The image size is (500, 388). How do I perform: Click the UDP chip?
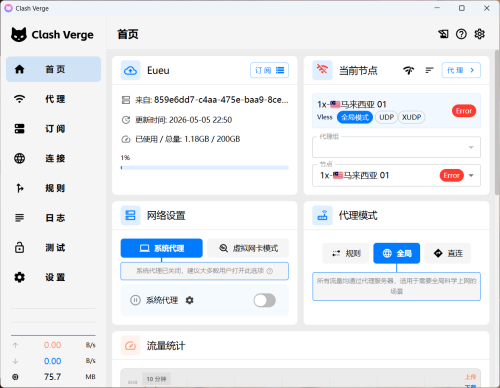tap(386, 117)
